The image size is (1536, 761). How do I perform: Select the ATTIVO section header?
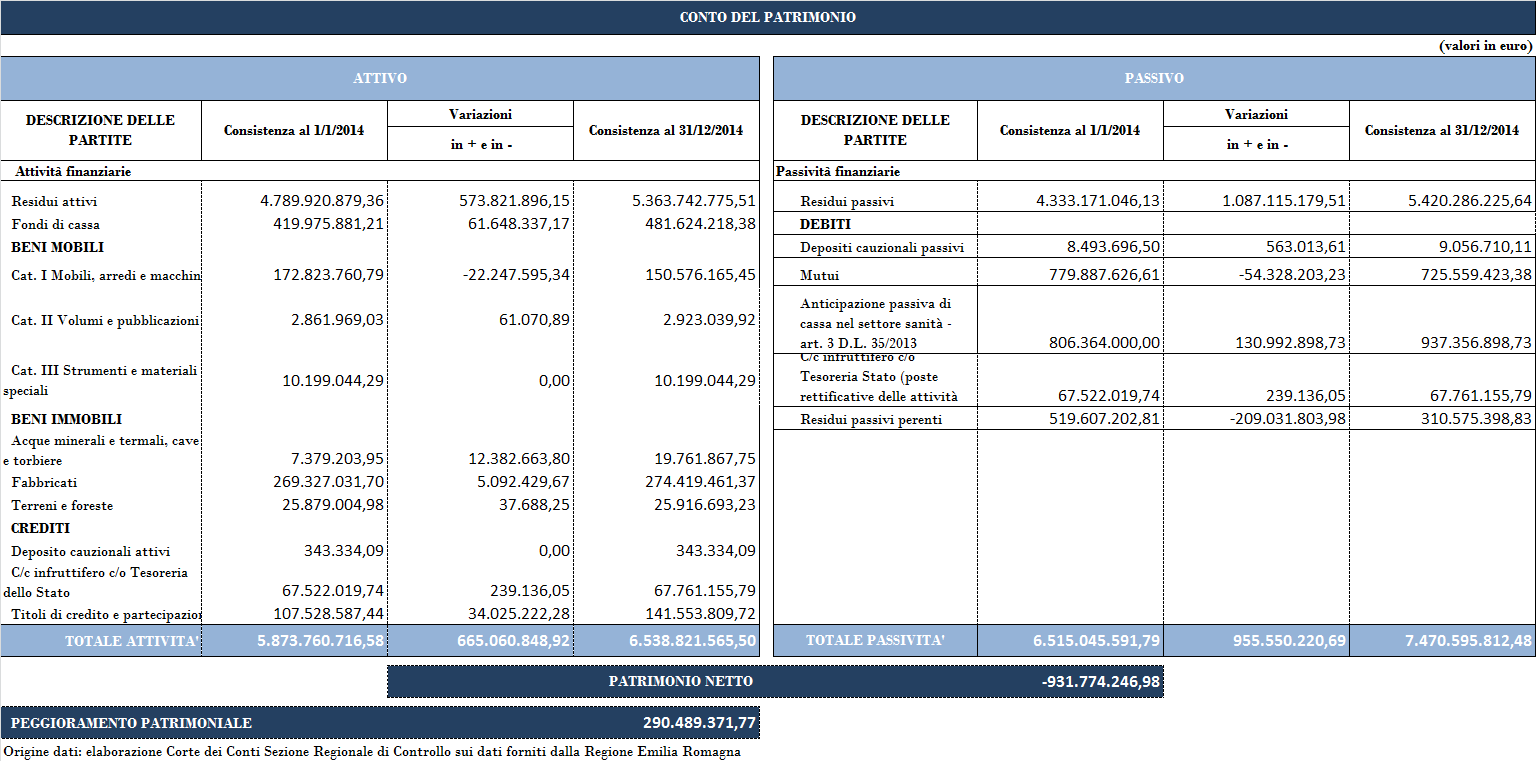[380, 78]
